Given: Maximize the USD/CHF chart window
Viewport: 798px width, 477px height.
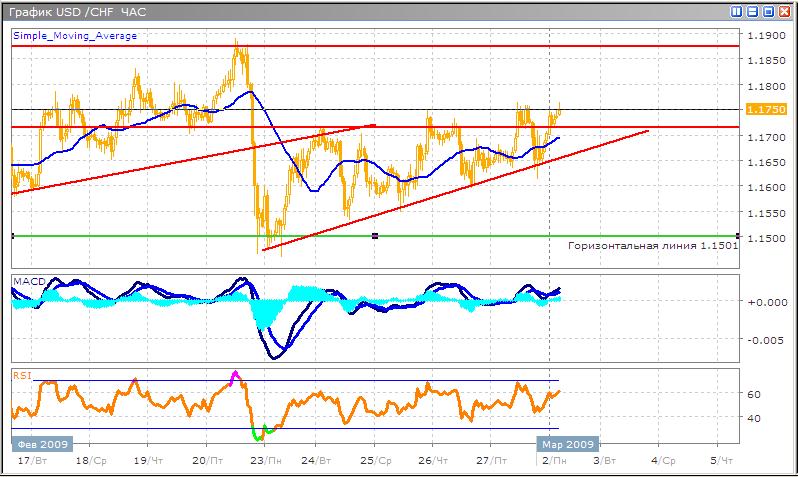Looking at the screenshot, I should (x=768, y=12).
